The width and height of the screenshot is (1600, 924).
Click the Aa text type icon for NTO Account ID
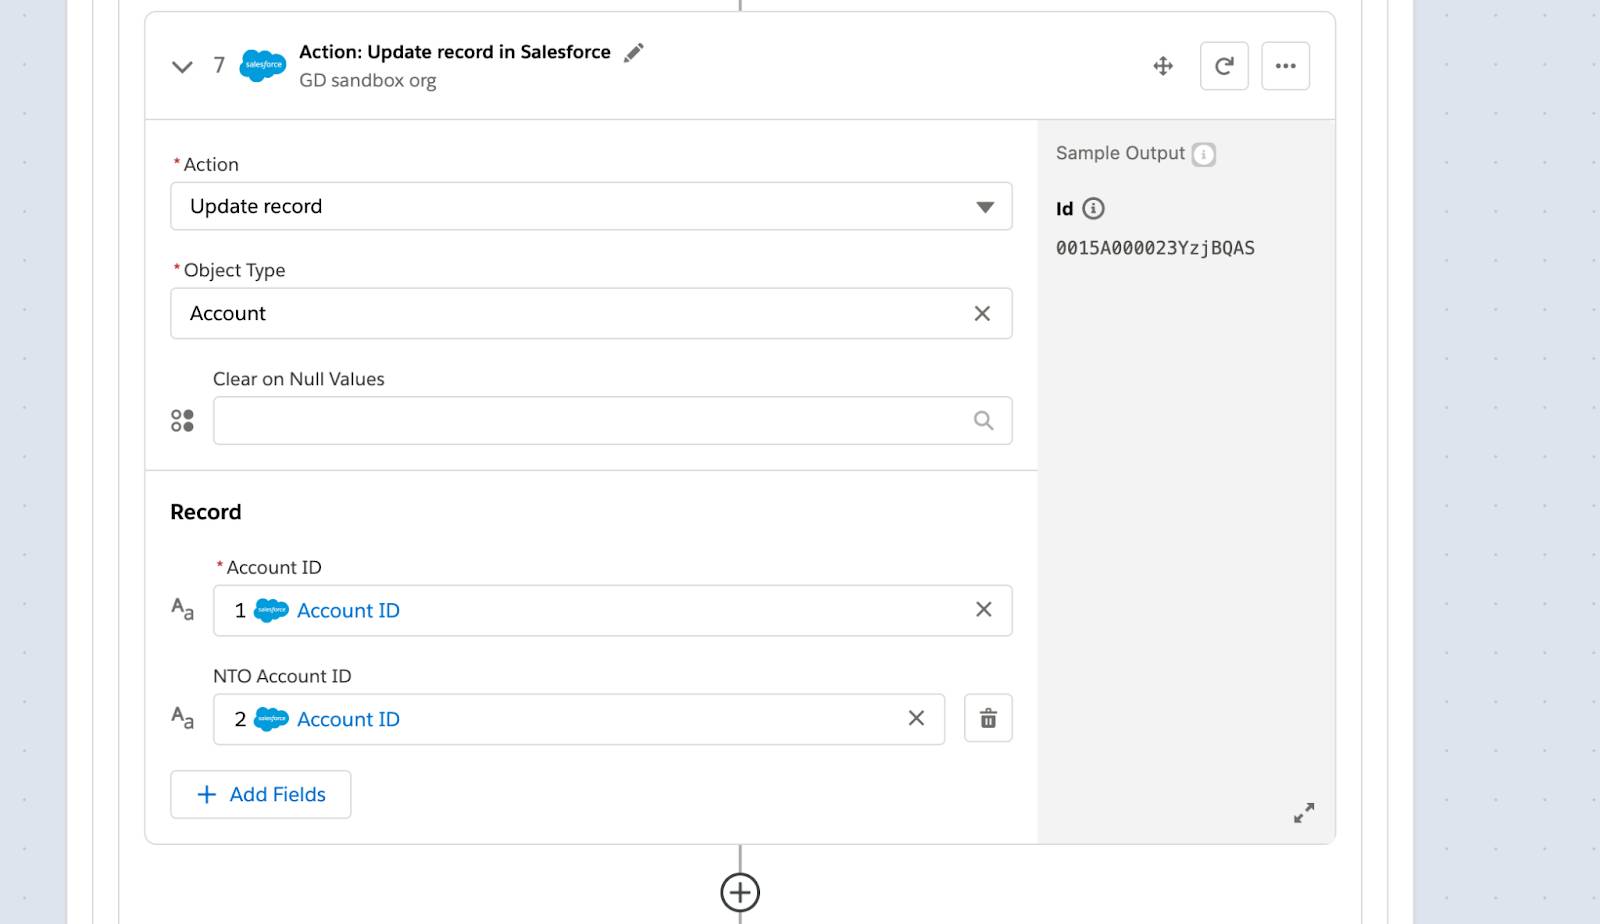182,718
